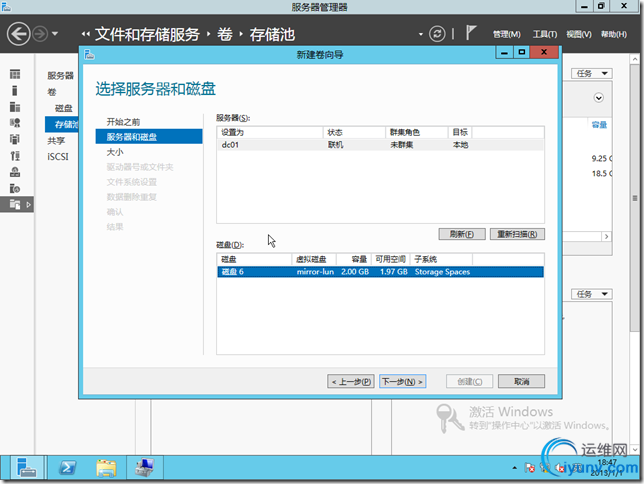
Task: Select the Local Server icon in sidebar
Action: click(15, 90)
